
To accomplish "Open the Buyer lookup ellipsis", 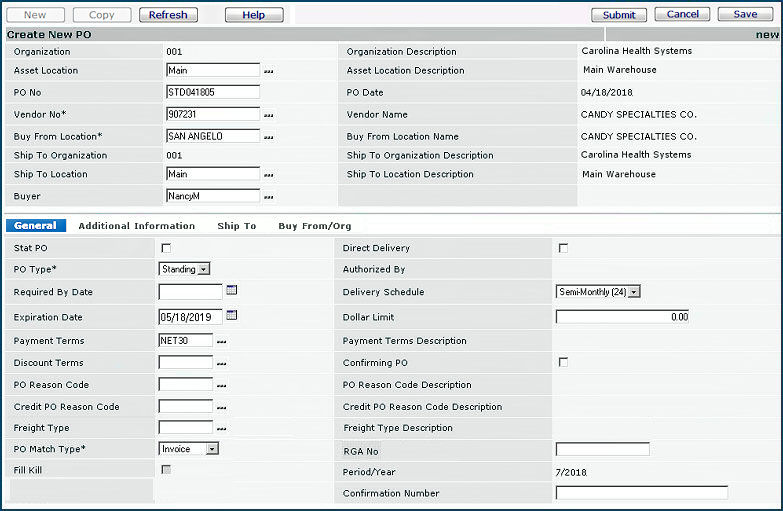I will tap(268, 197).
